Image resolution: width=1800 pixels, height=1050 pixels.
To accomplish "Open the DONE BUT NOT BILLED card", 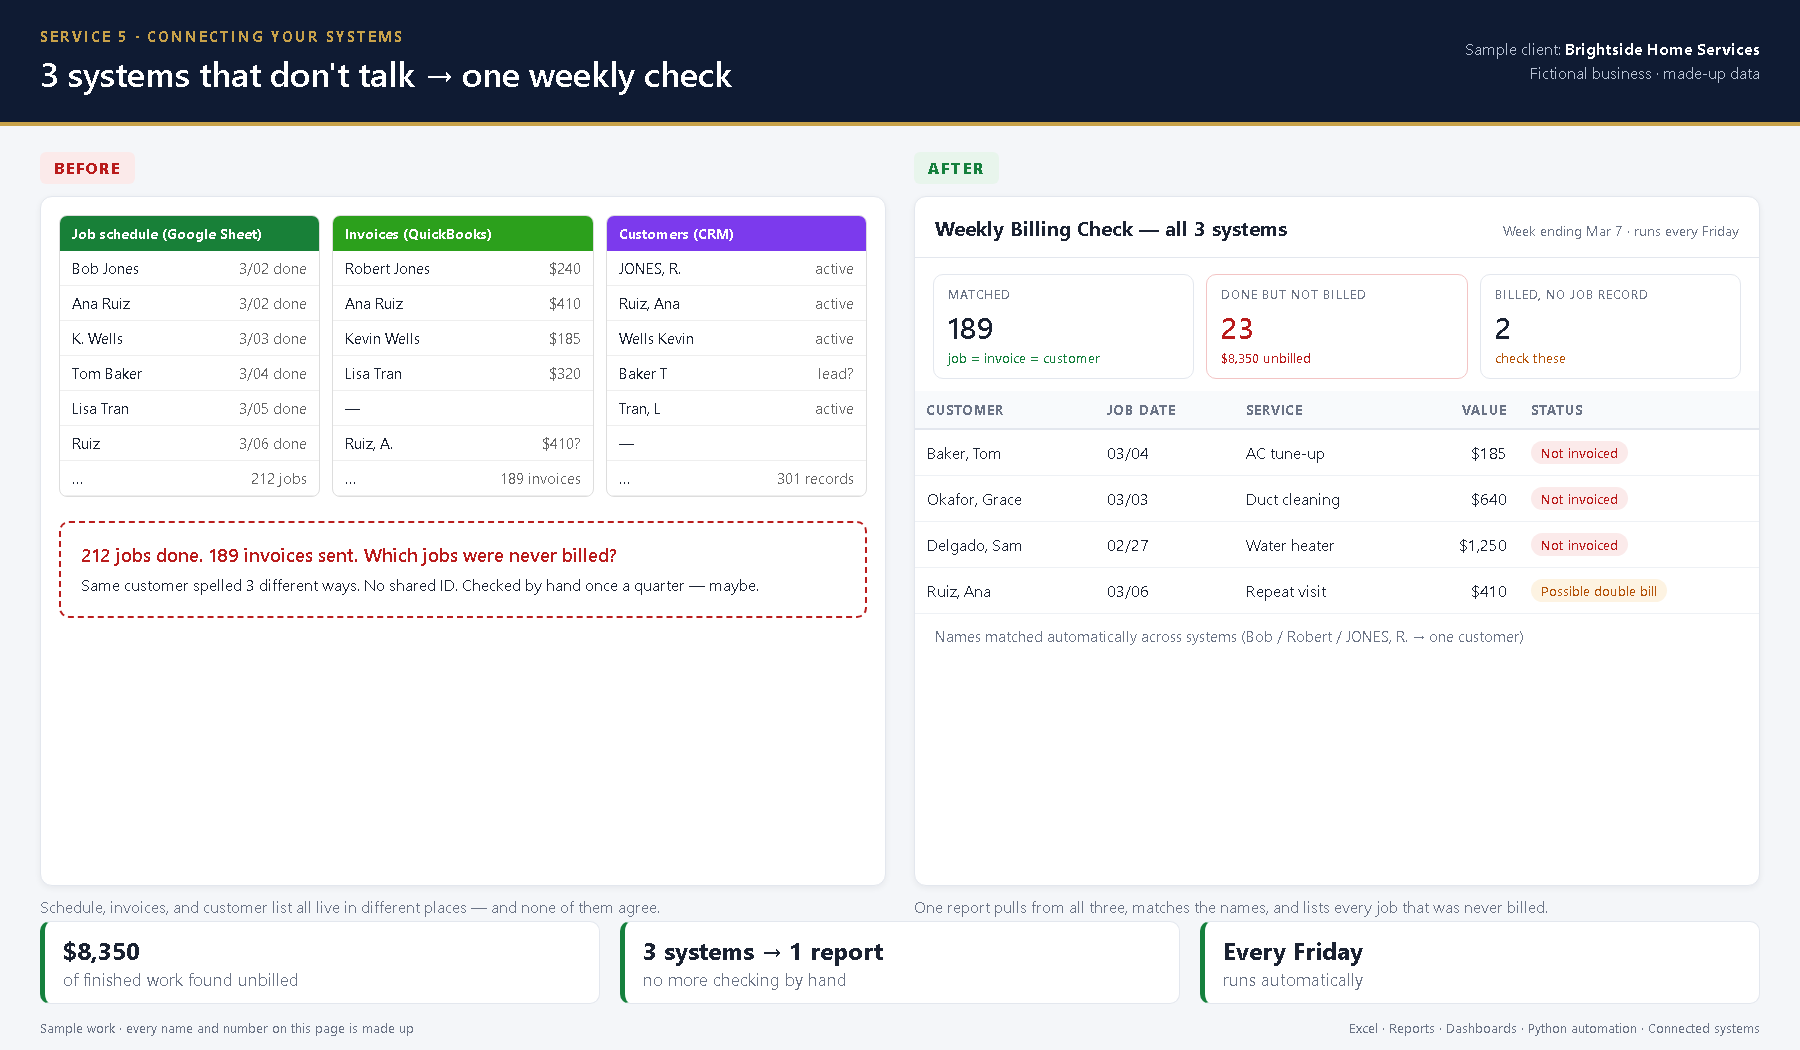I will pyautogui.click(x=1337, y=327).
